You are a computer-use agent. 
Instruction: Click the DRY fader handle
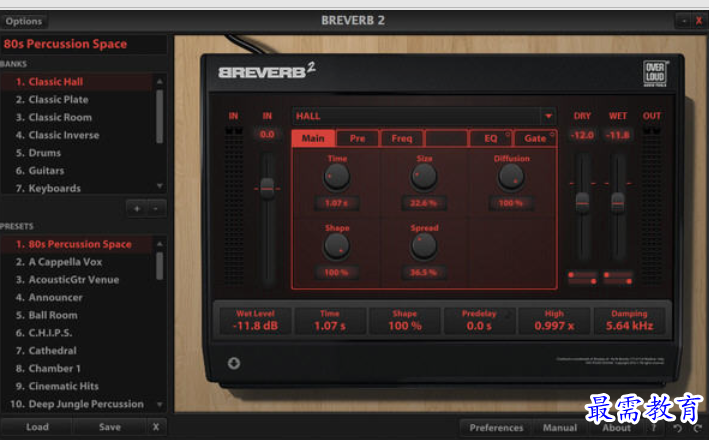[582, 202]
